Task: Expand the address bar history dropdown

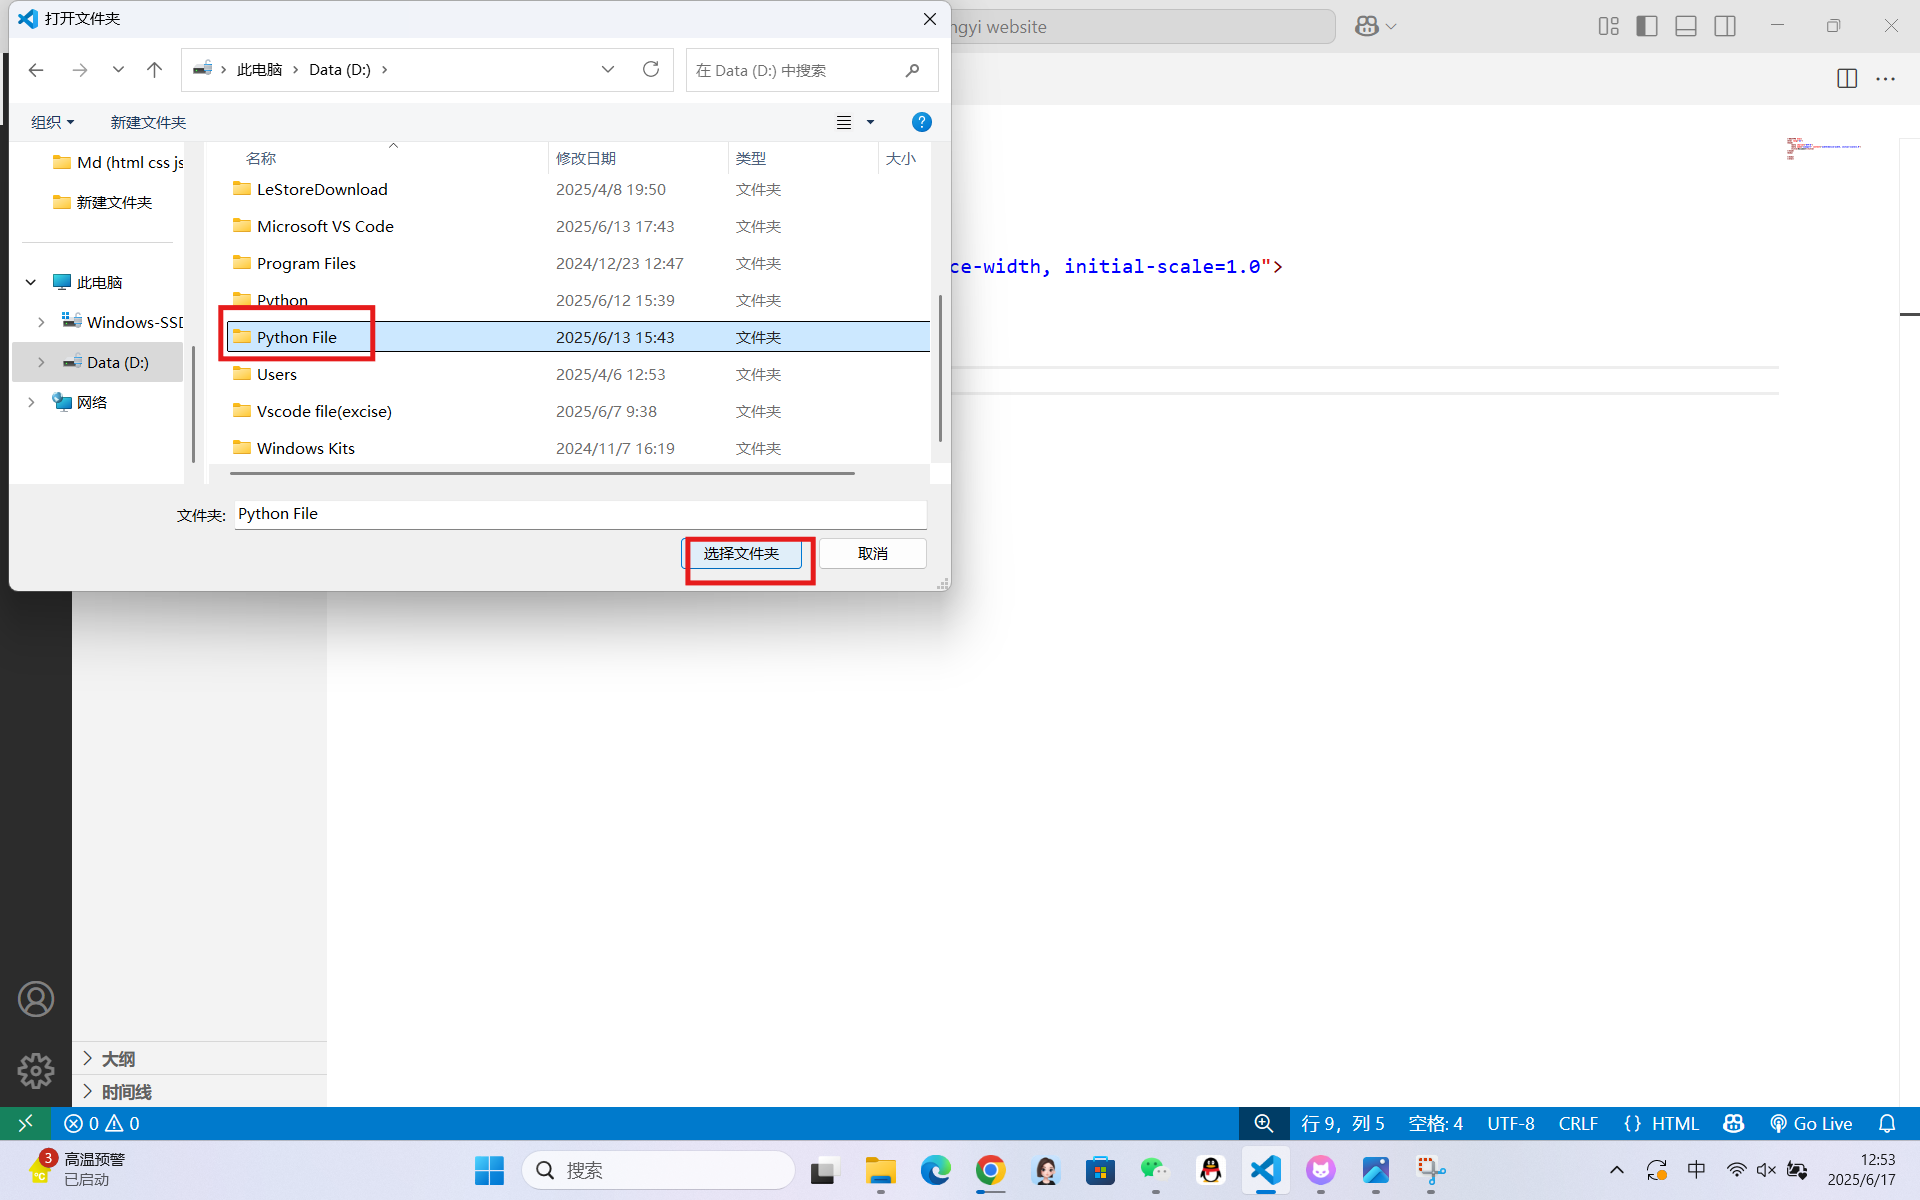Action: (608, 69)
